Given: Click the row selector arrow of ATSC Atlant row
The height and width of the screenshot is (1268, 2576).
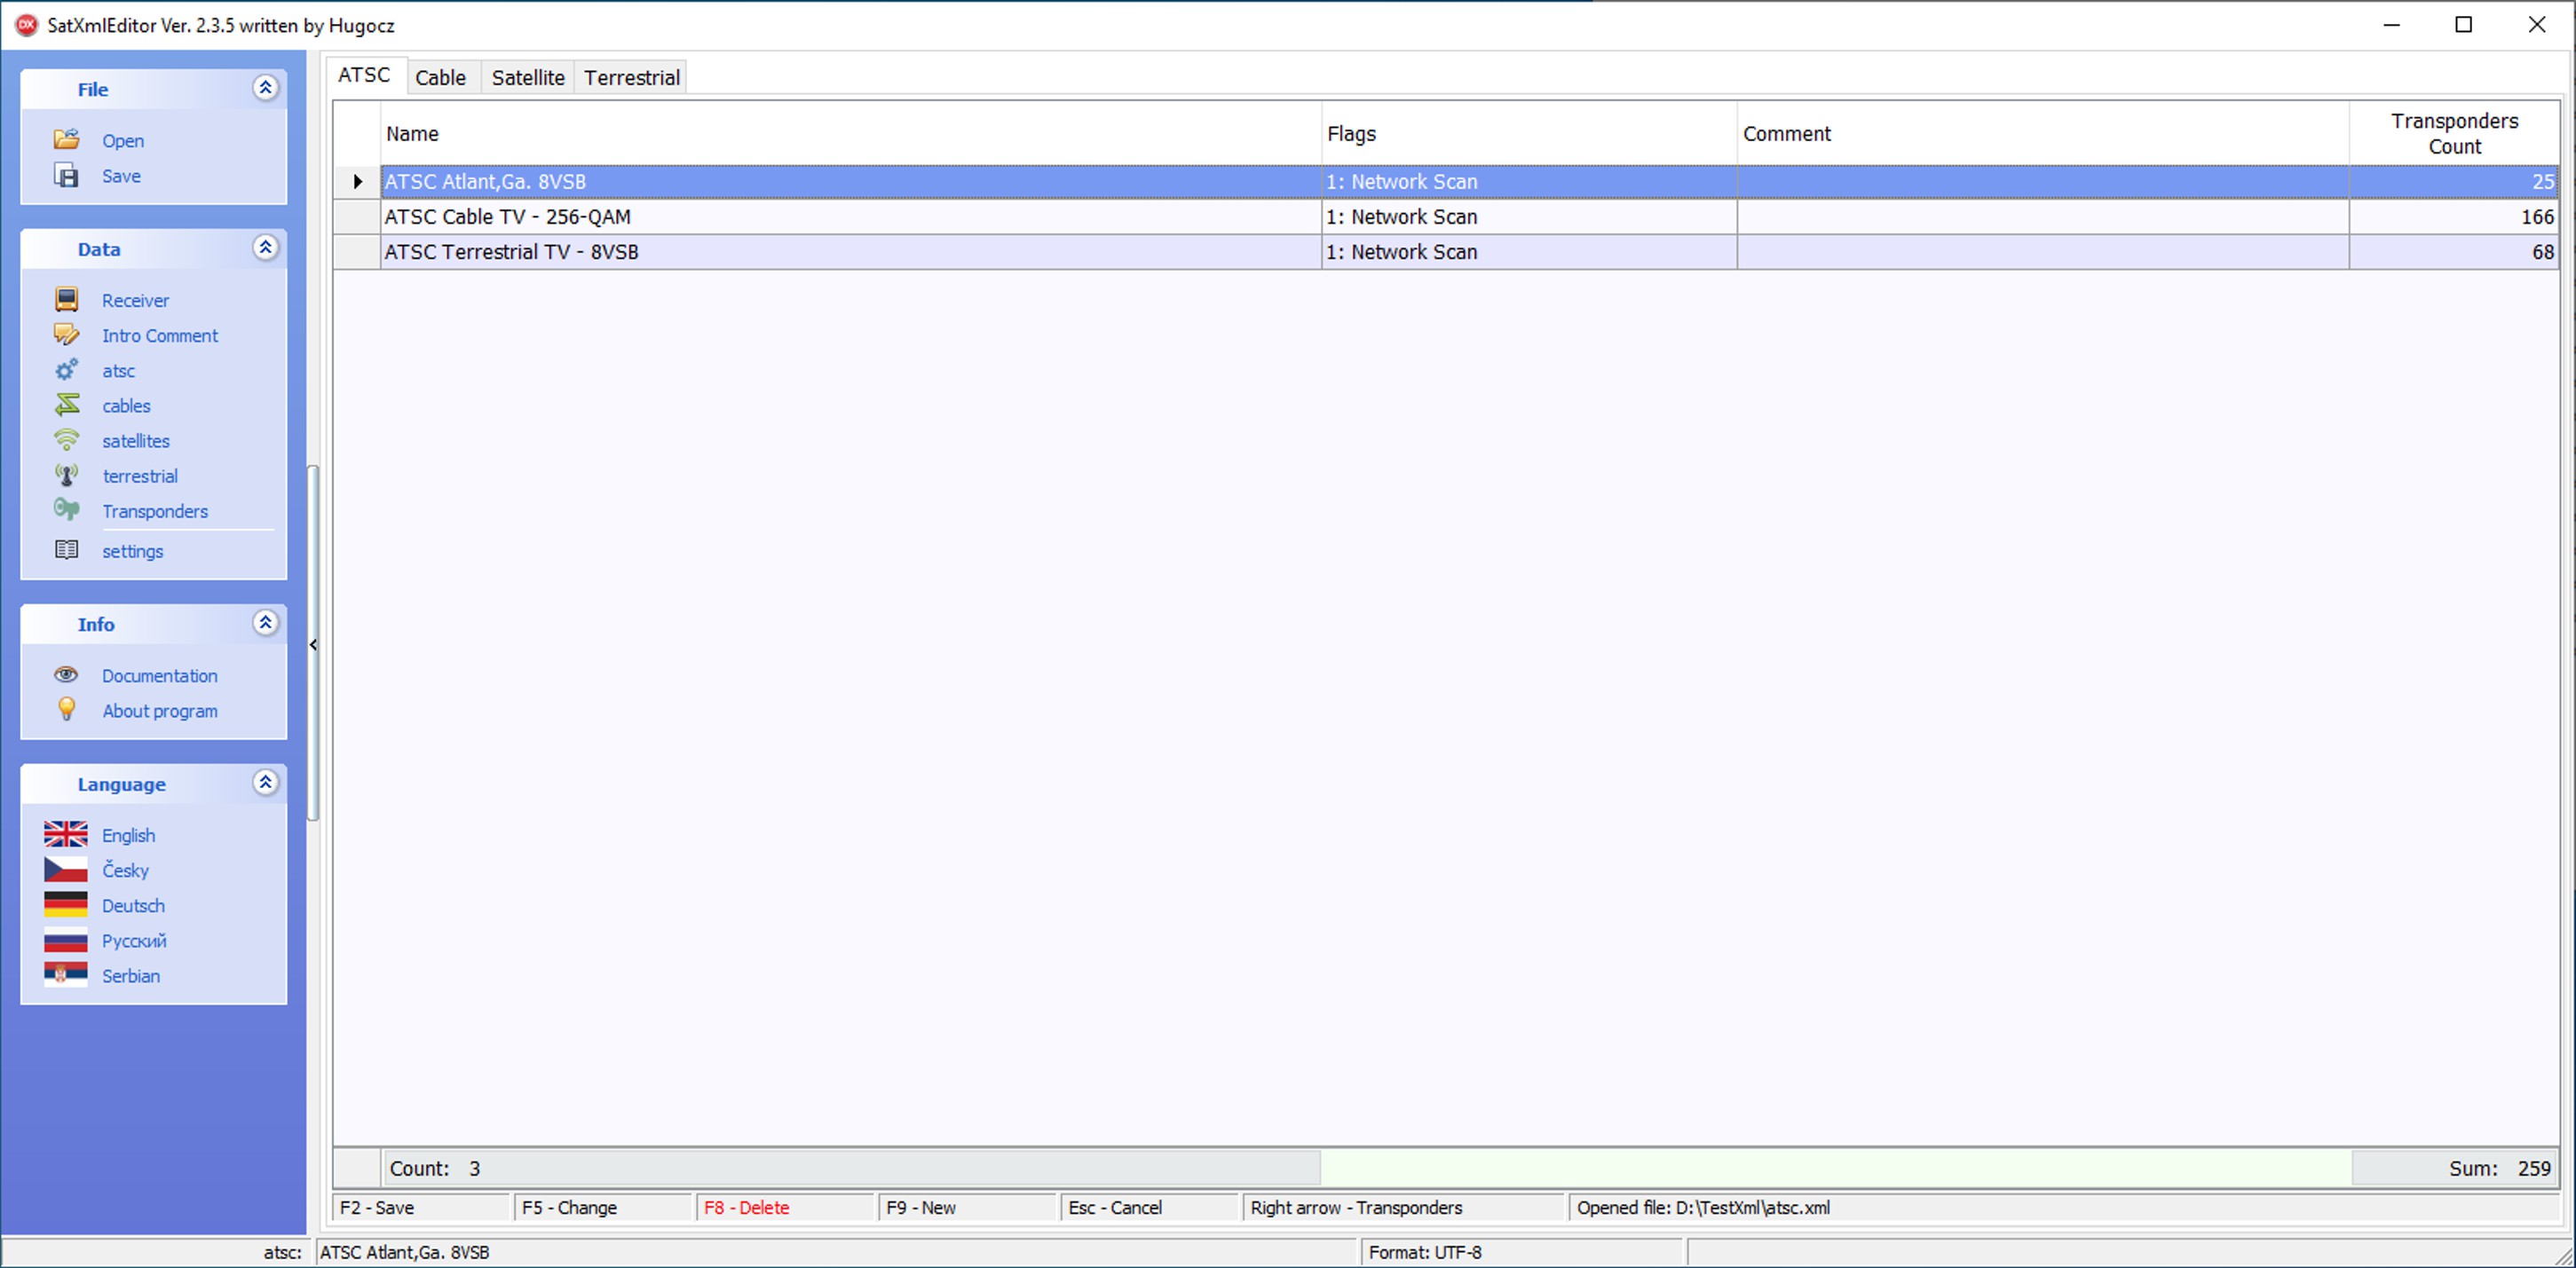Looking at the screenshot, I should [357, 182].
